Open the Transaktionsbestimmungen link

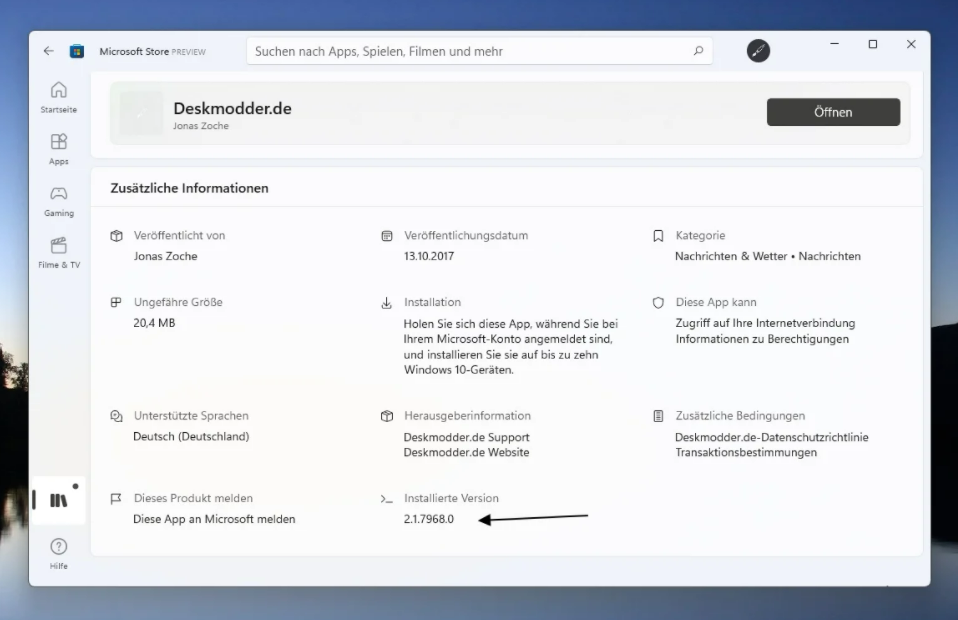point(746,453)
